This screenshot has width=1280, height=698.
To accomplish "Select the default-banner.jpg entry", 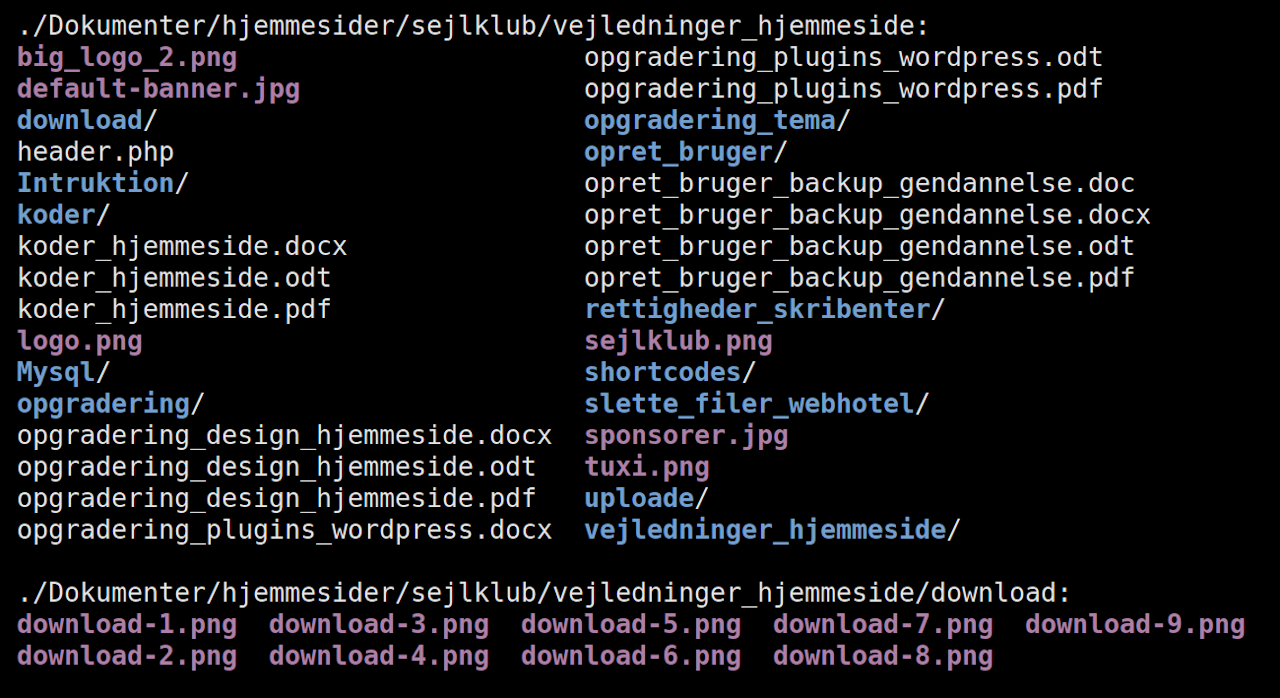I will [x=158, y=89].
